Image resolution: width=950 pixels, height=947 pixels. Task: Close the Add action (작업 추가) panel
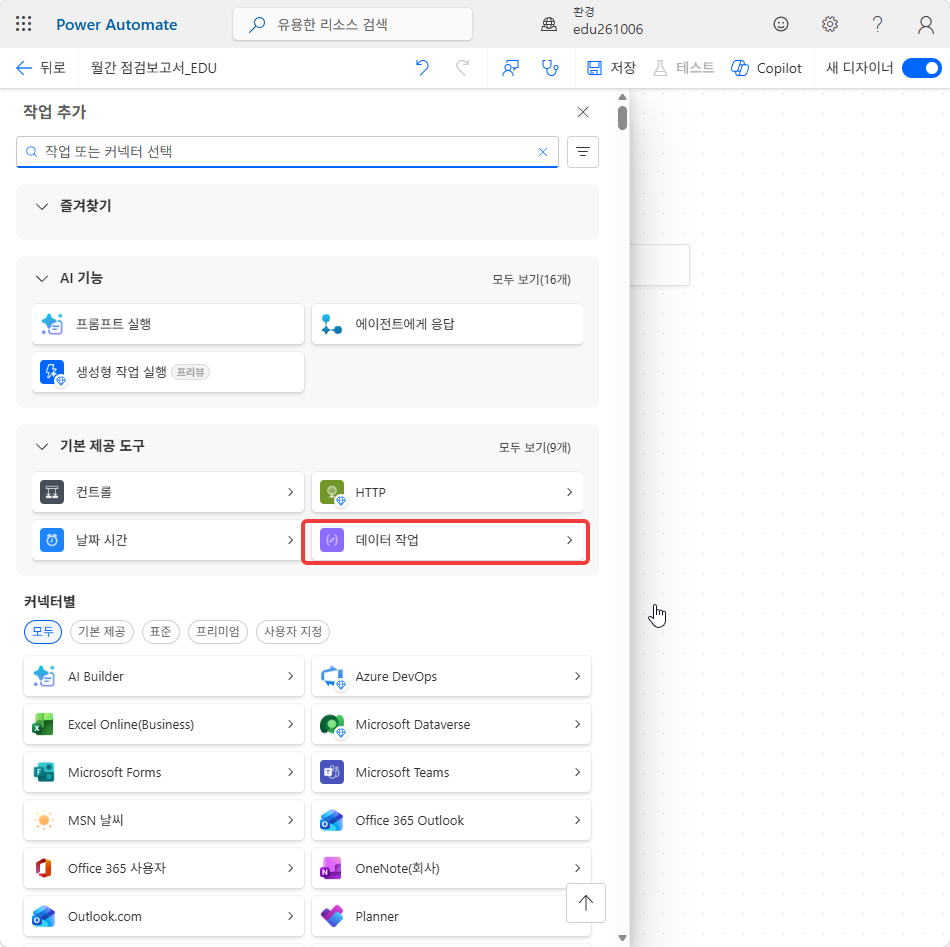pyautogui.click(x=583, y=112)
